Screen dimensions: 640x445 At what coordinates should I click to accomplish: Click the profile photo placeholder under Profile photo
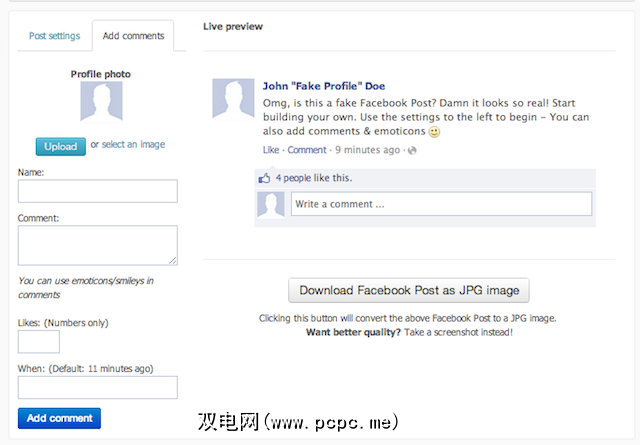click(101, 102)
